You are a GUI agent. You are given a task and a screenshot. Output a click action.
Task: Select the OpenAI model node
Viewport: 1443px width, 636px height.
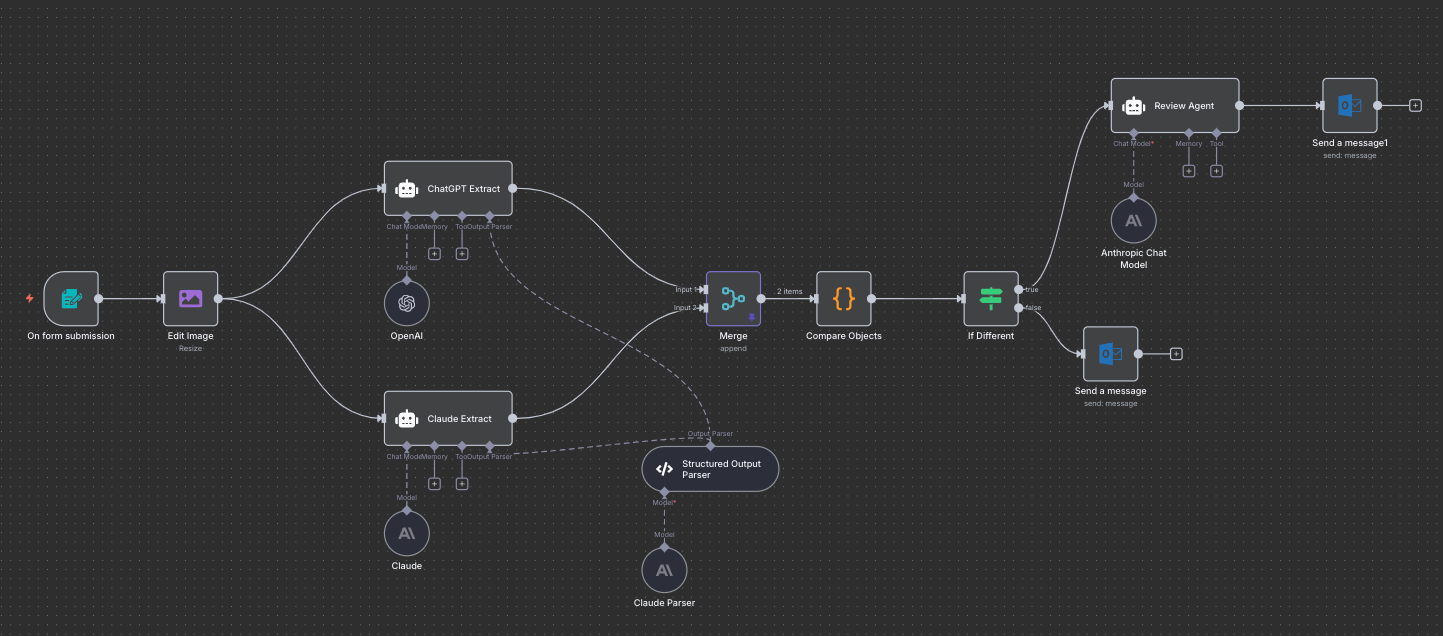[x=406, y=303]
